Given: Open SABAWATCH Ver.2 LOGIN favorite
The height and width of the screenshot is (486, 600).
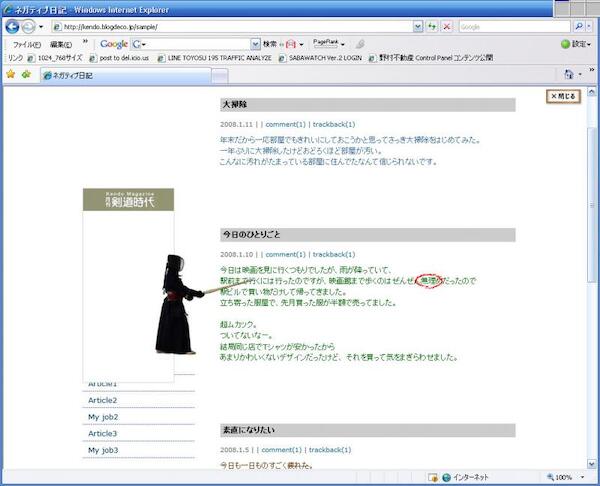Looking at the screenshot, I should 320,58.
